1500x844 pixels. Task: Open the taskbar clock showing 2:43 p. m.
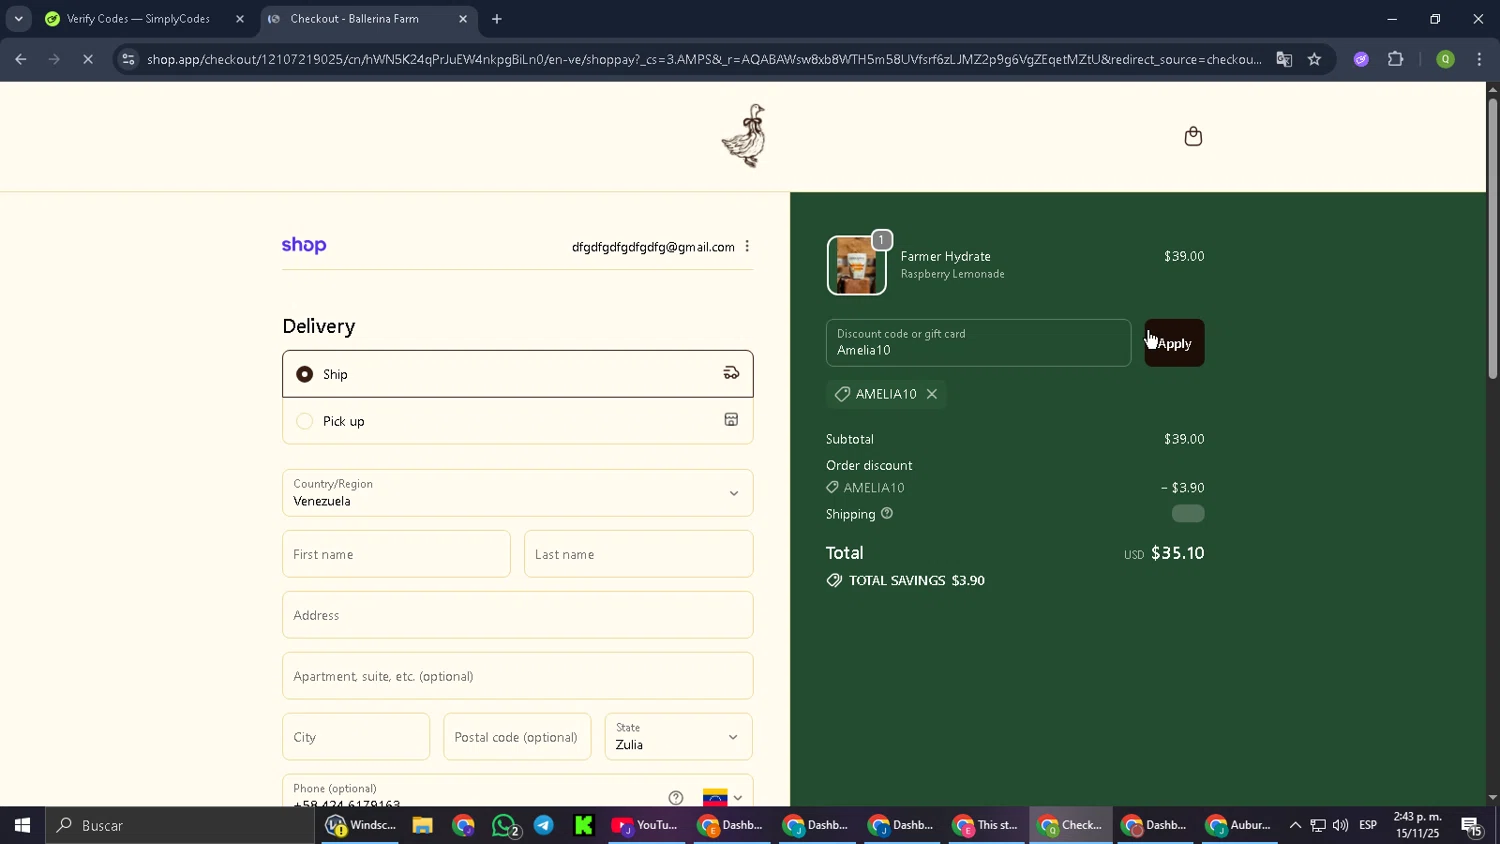coord(1418,825)
